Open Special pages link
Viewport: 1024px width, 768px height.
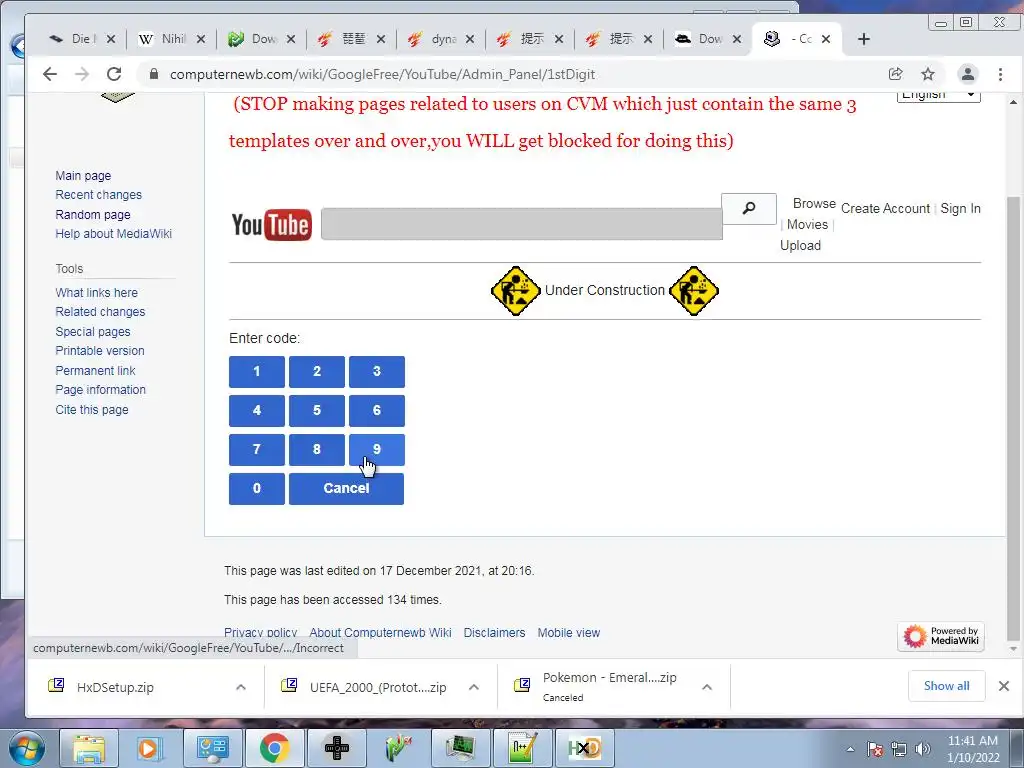93,332
